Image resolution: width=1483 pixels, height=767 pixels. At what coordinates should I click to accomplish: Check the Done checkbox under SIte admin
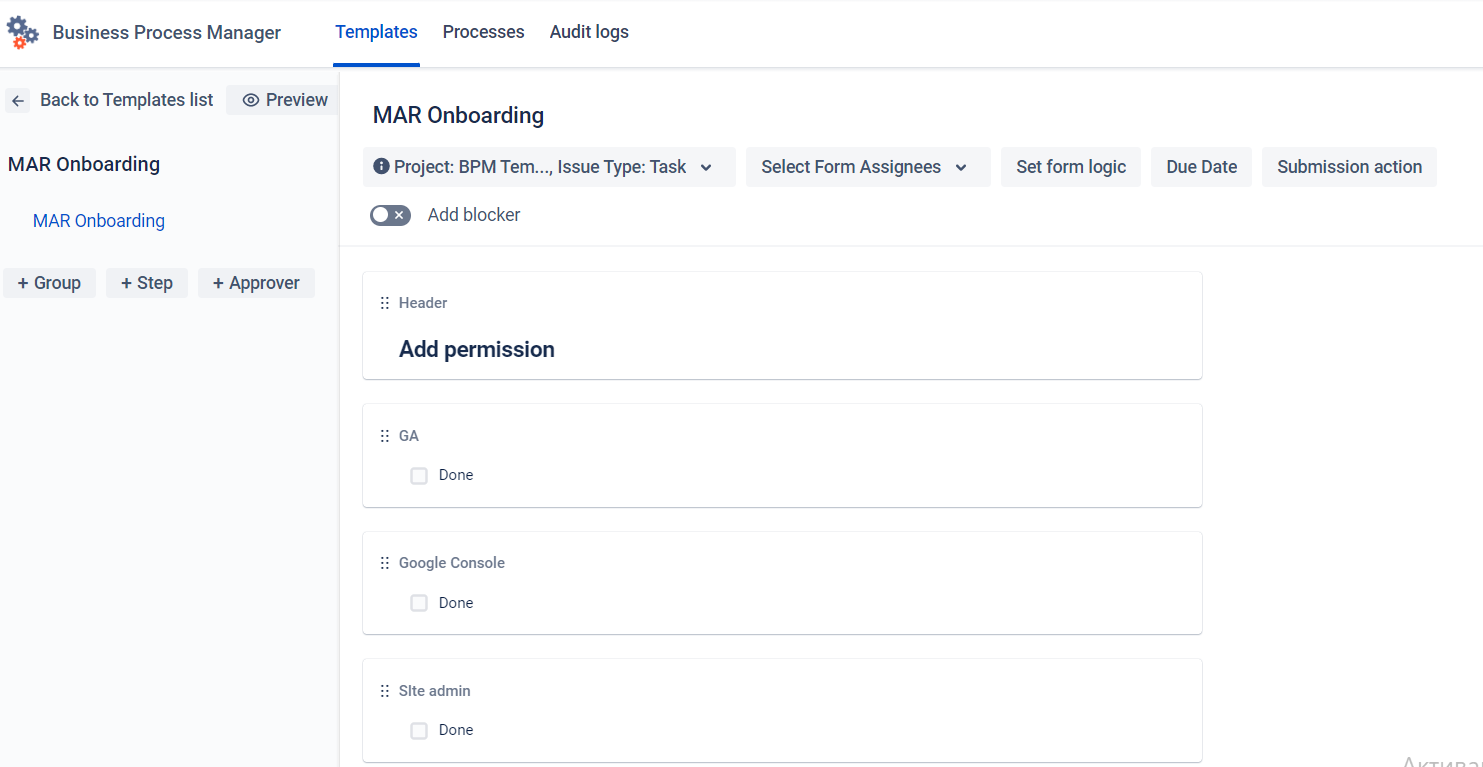click(x=418, y=730)
